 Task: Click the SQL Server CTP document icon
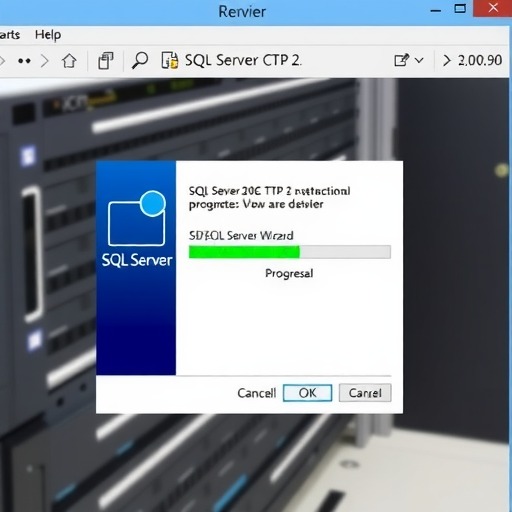169,60
